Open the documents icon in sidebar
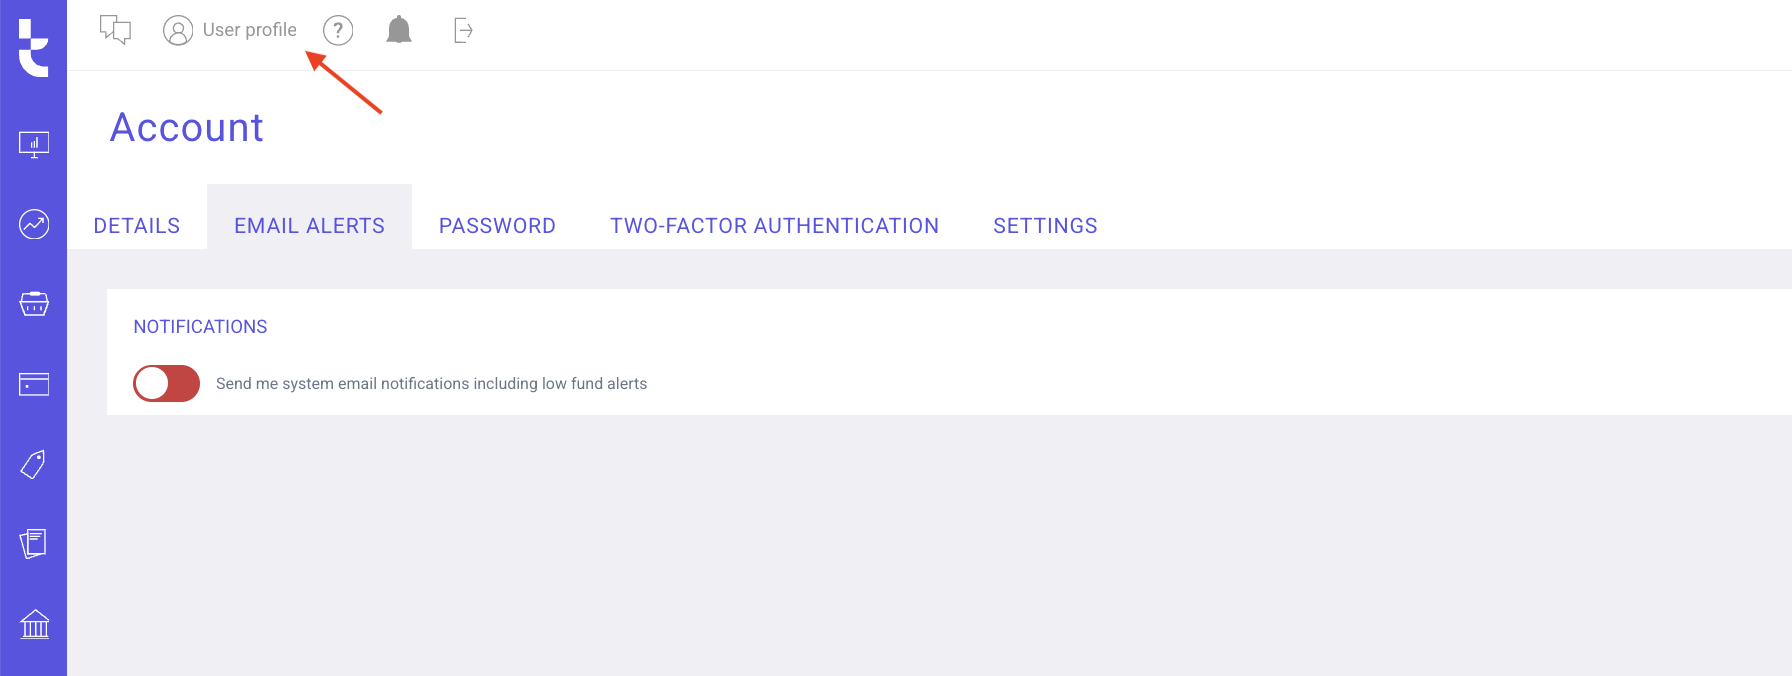Viewport: 1792px width, 676px height. click(x=34, y=544)
